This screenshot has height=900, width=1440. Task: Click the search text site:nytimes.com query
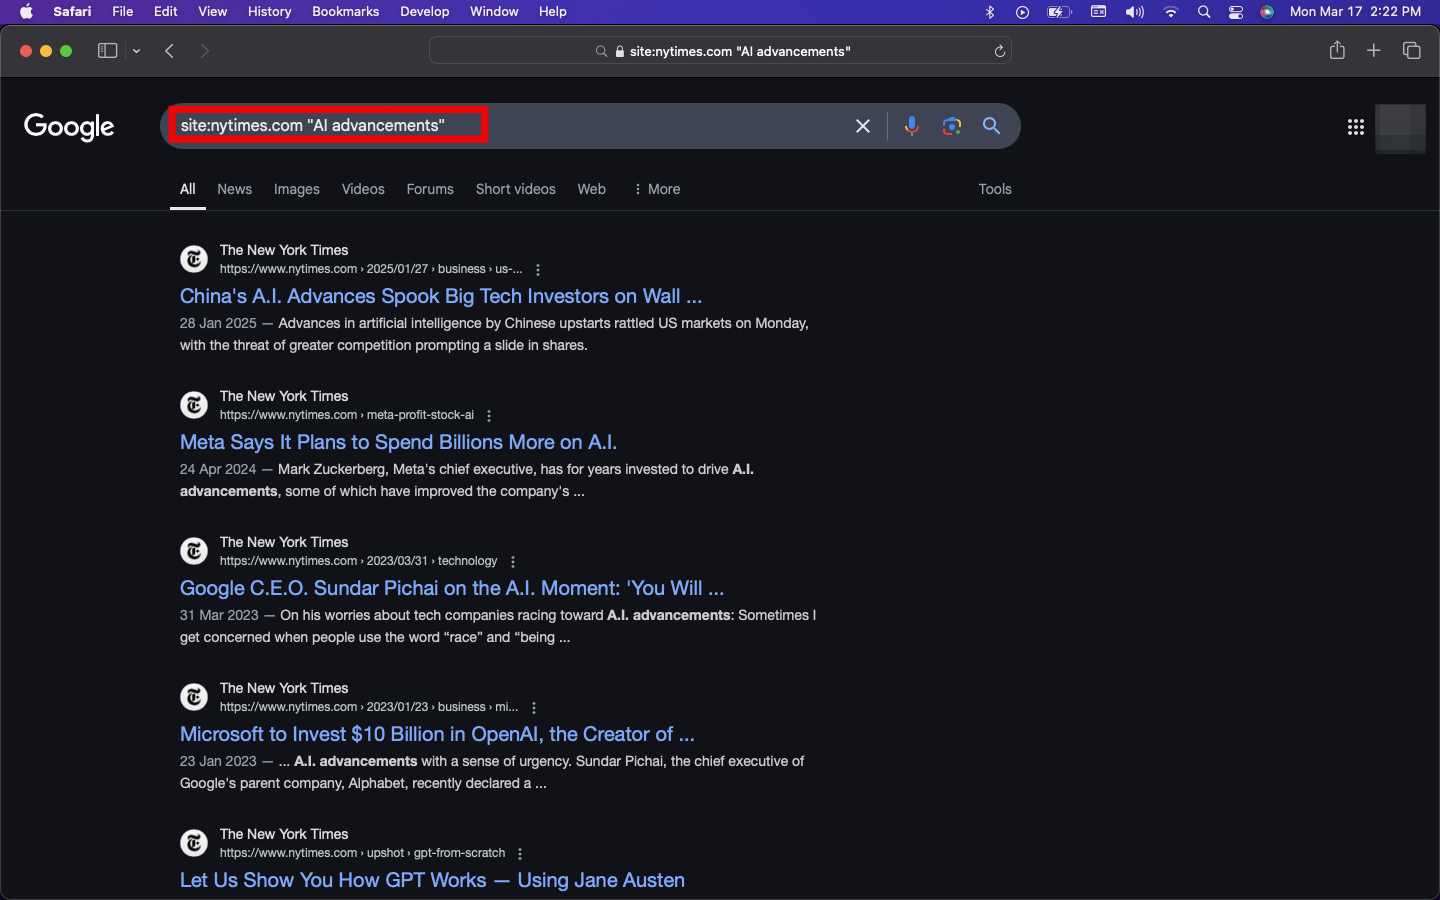coord(313,125)
